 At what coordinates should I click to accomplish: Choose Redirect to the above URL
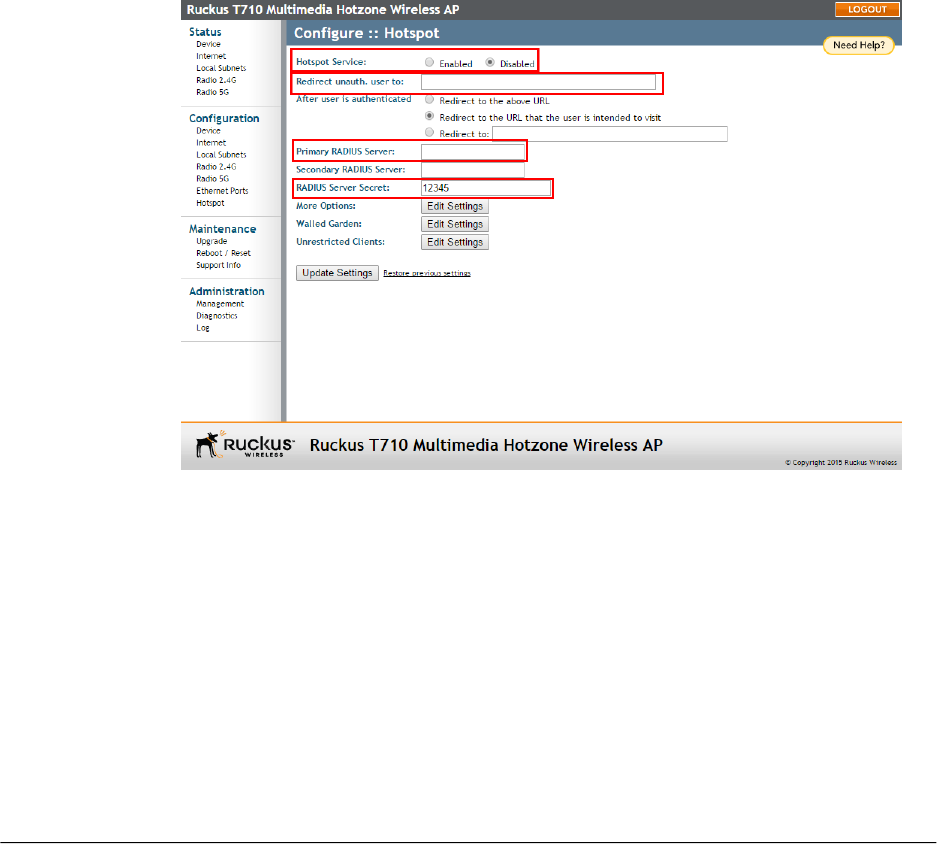tap(429, 100)
